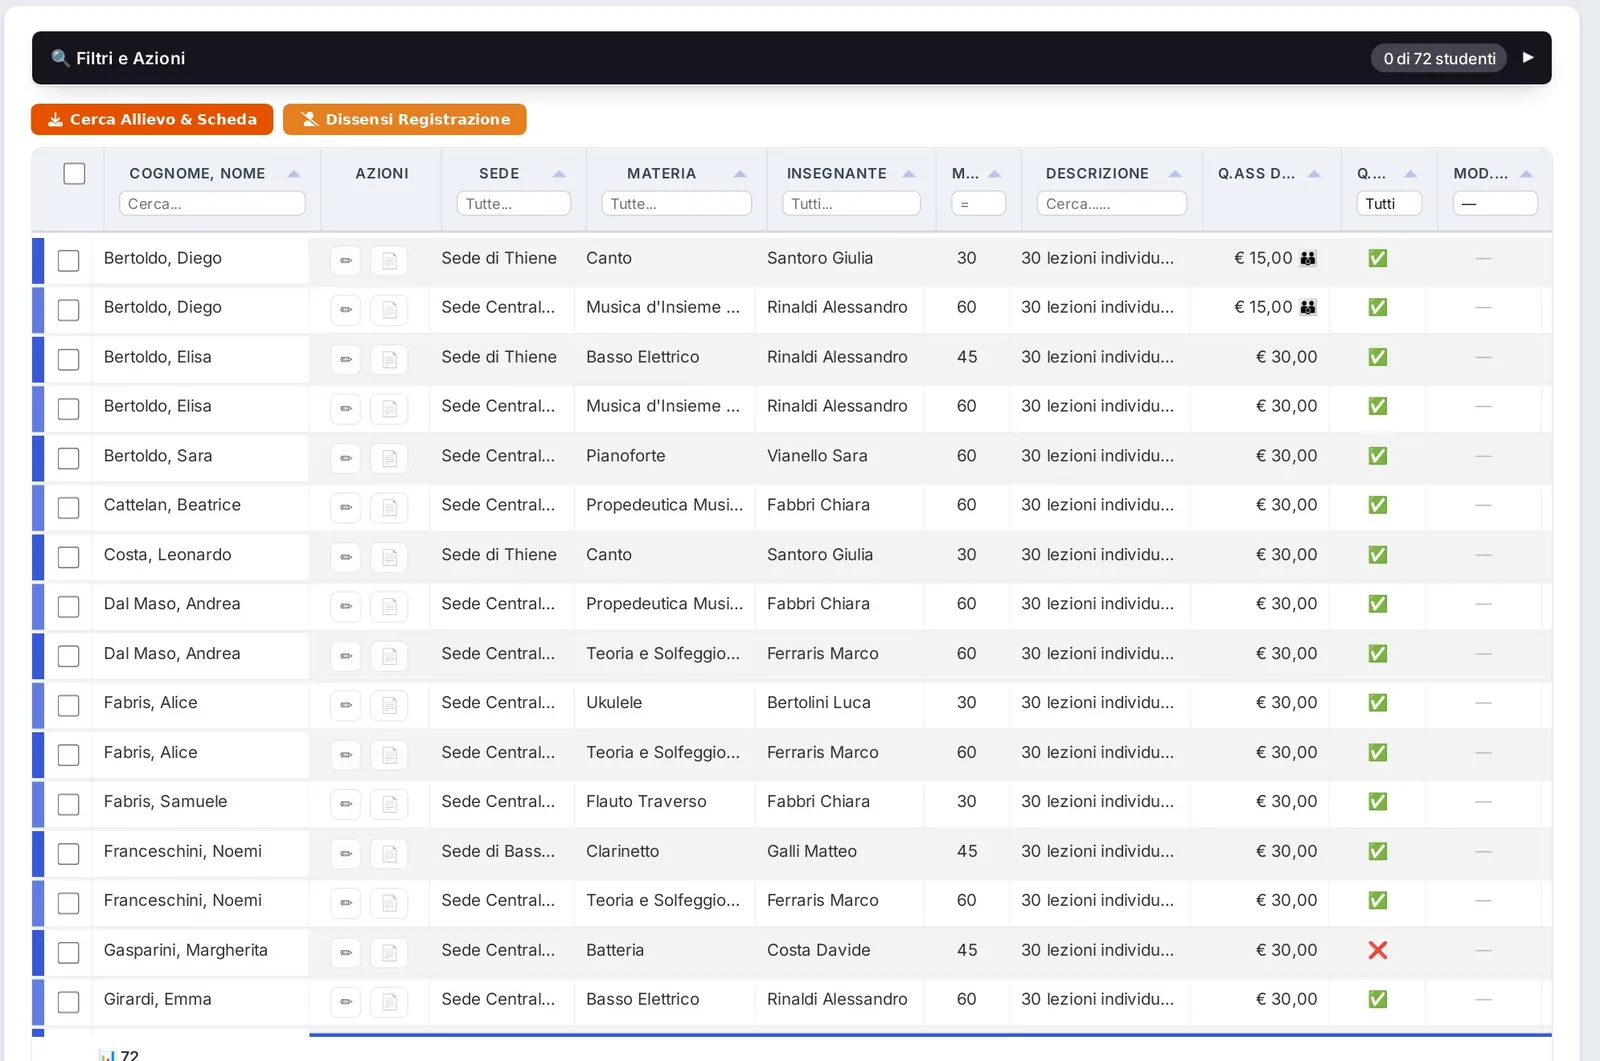Open the document icon for Bertoldo Sara

click(x=389, y=458)
